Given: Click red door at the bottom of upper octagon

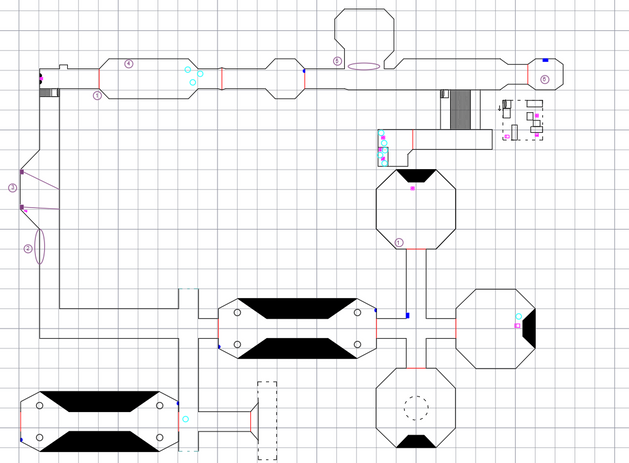Looking at the screenshot, I should point(416,249).
